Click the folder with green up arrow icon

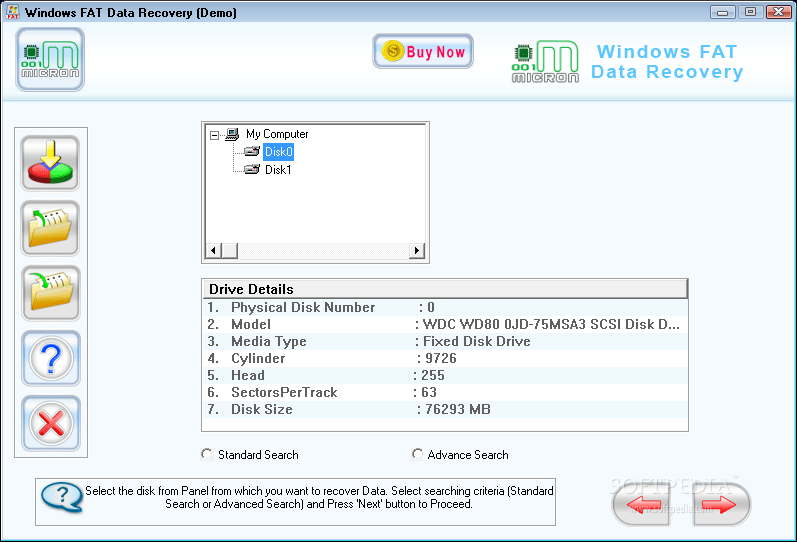point(50,228)
